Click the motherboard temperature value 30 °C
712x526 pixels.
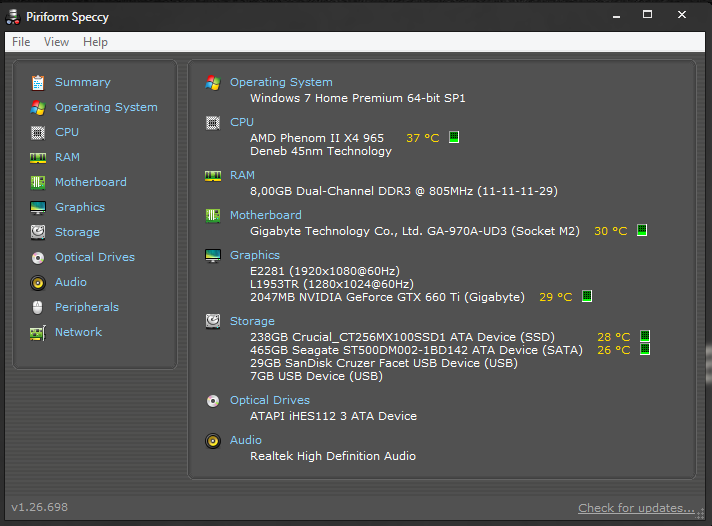coord(611,231)
